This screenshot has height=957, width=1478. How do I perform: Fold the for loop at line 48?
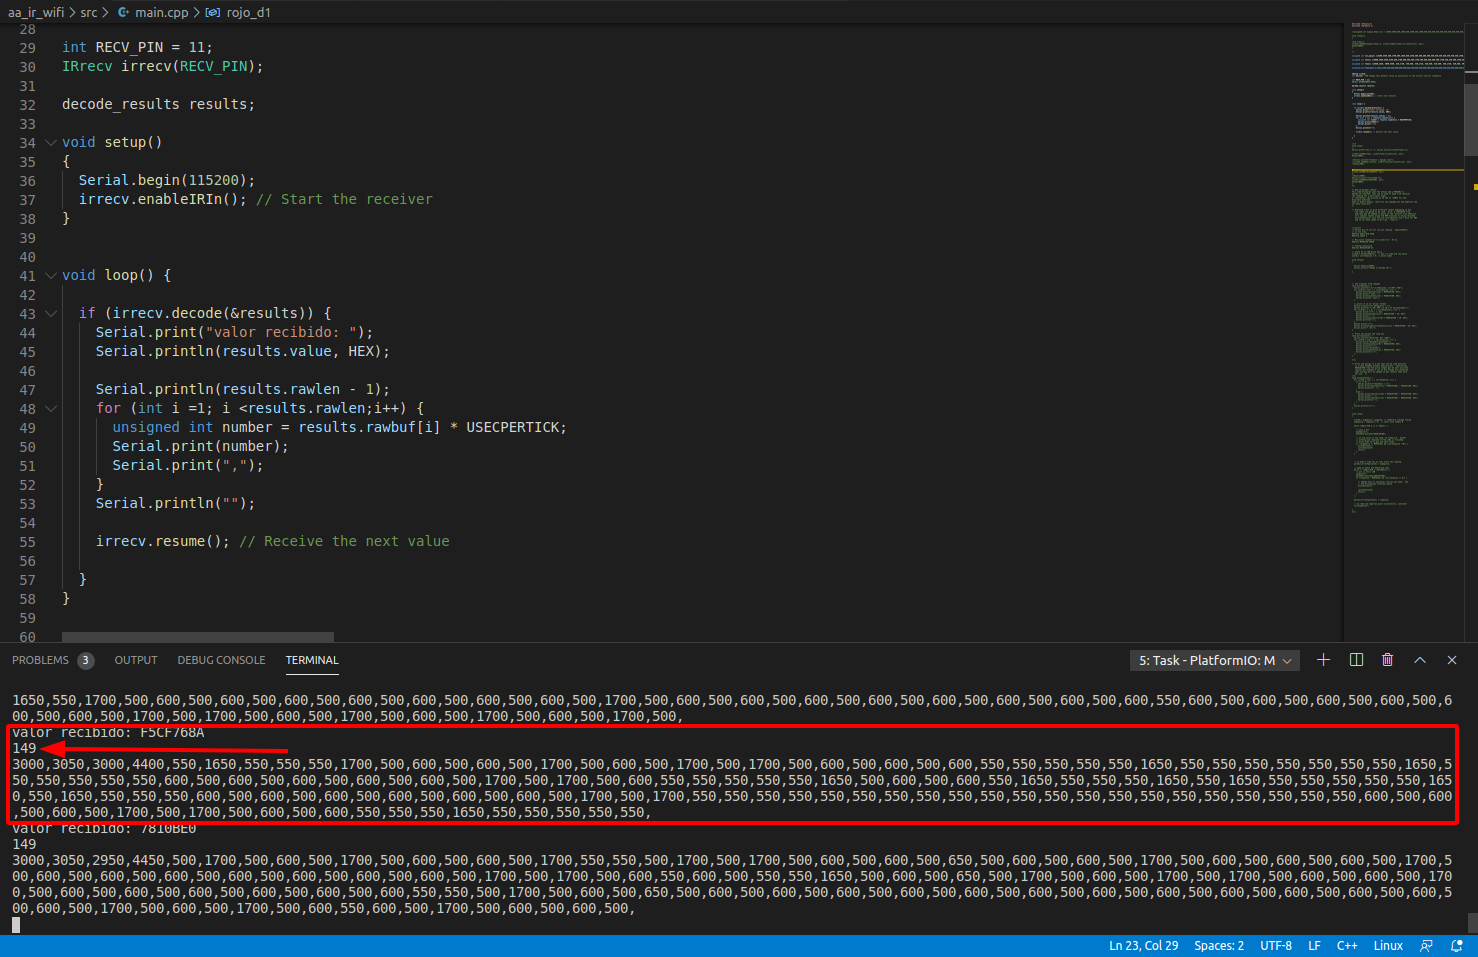click(x=51, y=409)
